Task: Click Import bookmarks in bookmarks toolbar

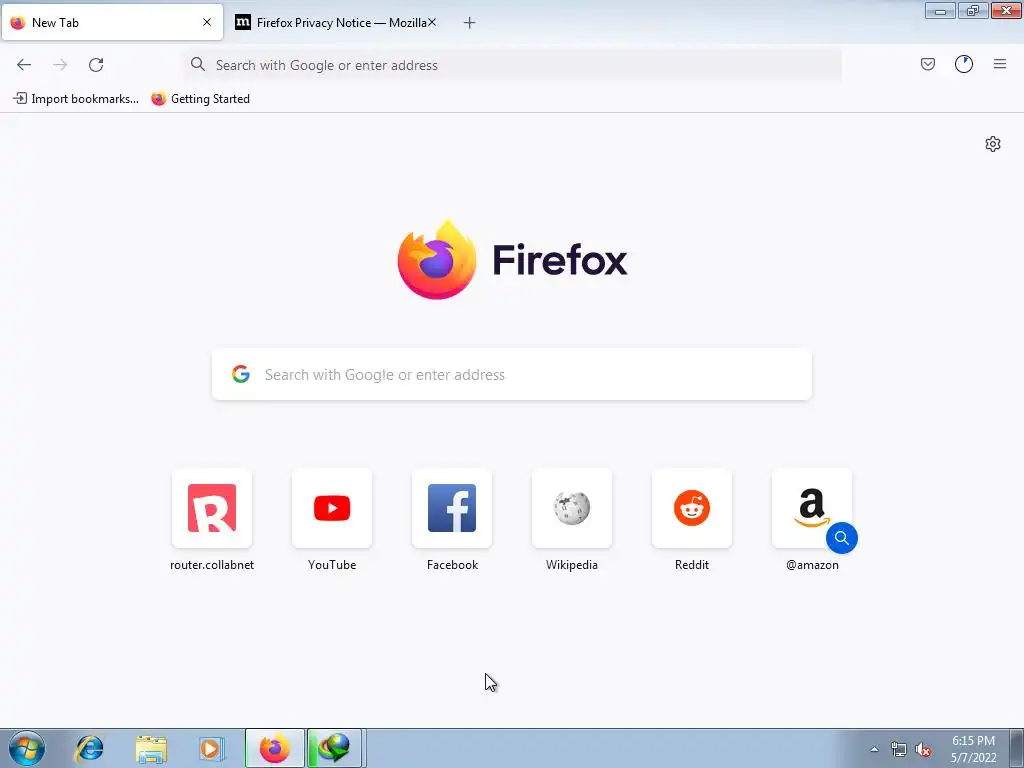Action: [x=76, y=99]
